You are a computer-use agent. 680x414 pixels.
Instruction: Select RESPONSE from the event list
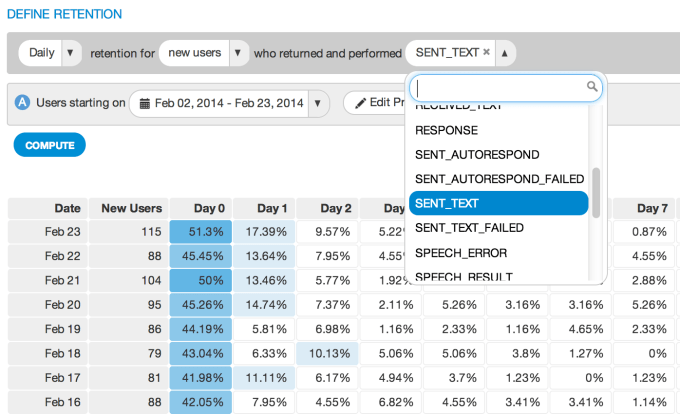(x=446, y=130)
